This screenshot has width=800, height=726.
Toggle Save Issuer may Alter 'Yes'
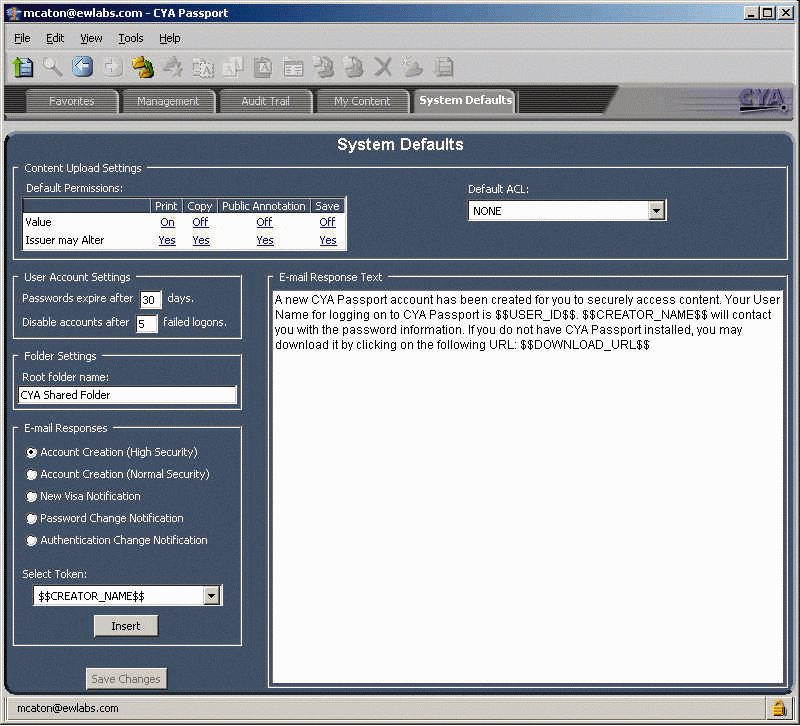pos(328,240)
